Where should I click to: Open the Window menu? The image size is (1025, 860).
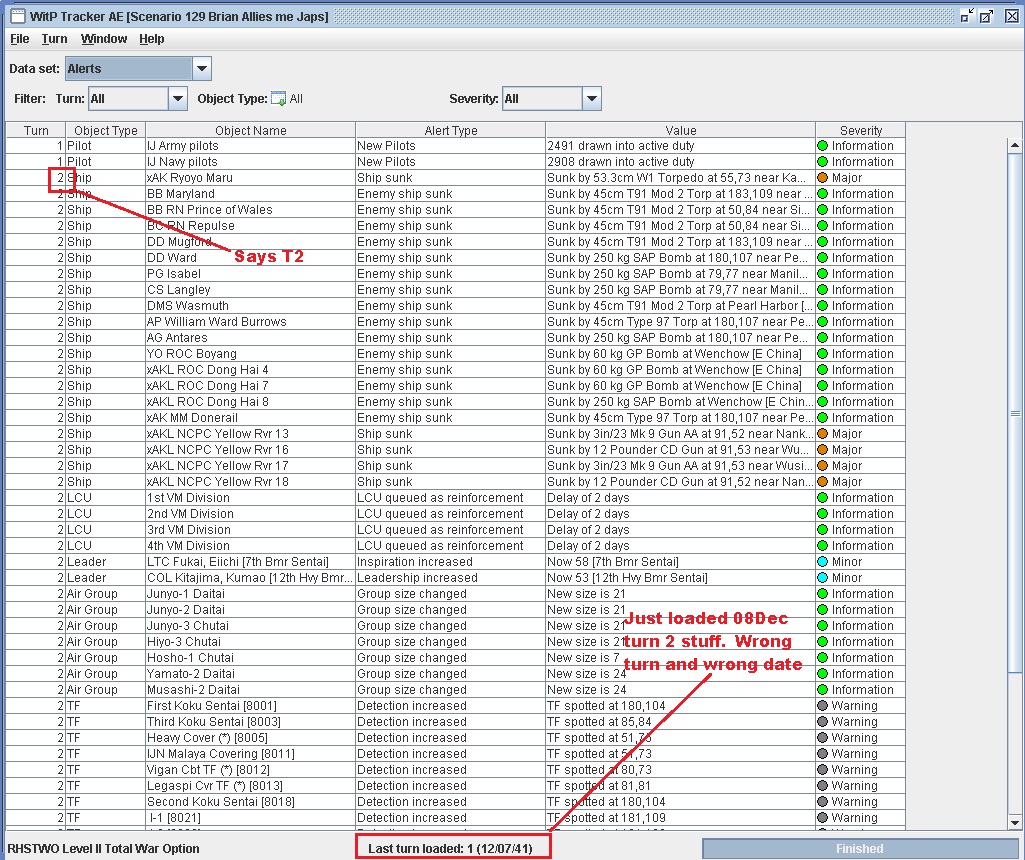tap(104, 39)
